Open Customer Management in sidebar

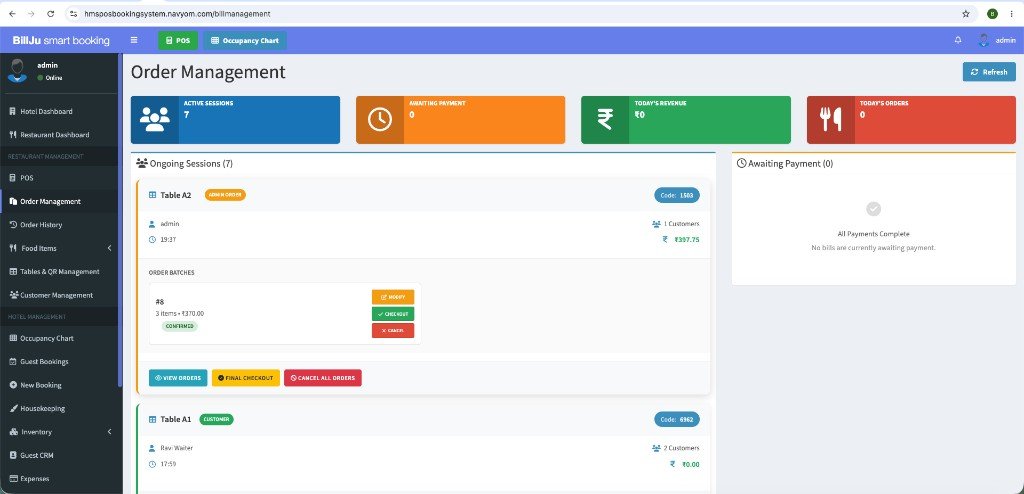[59, 295]
